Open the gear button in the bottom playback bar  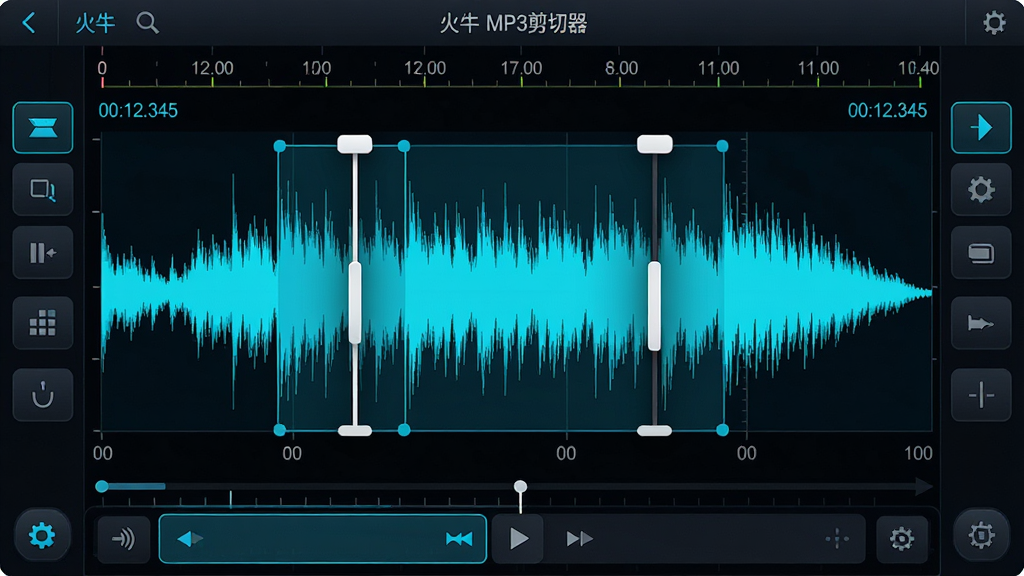pos(902,539)
